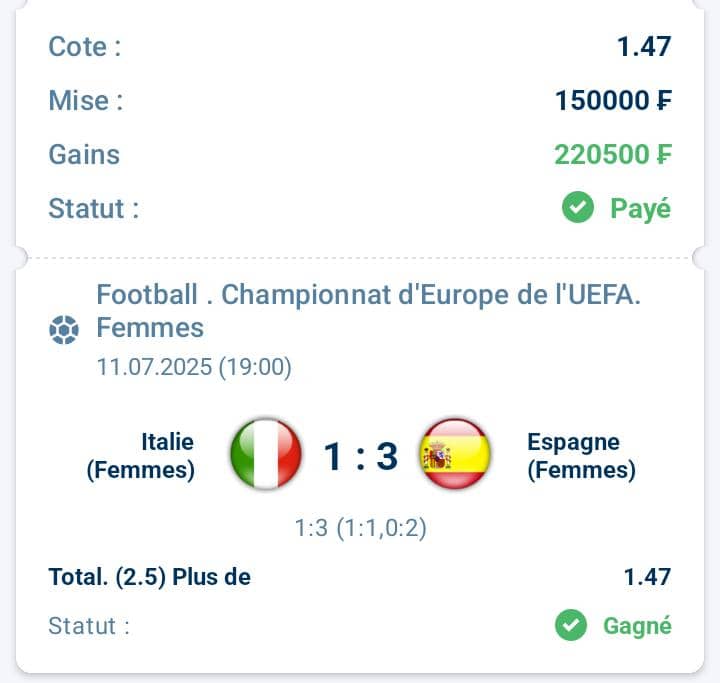Viewport: 720px width, 683px height.
Task: Click the football sport icon
Action: pos(64,329)
